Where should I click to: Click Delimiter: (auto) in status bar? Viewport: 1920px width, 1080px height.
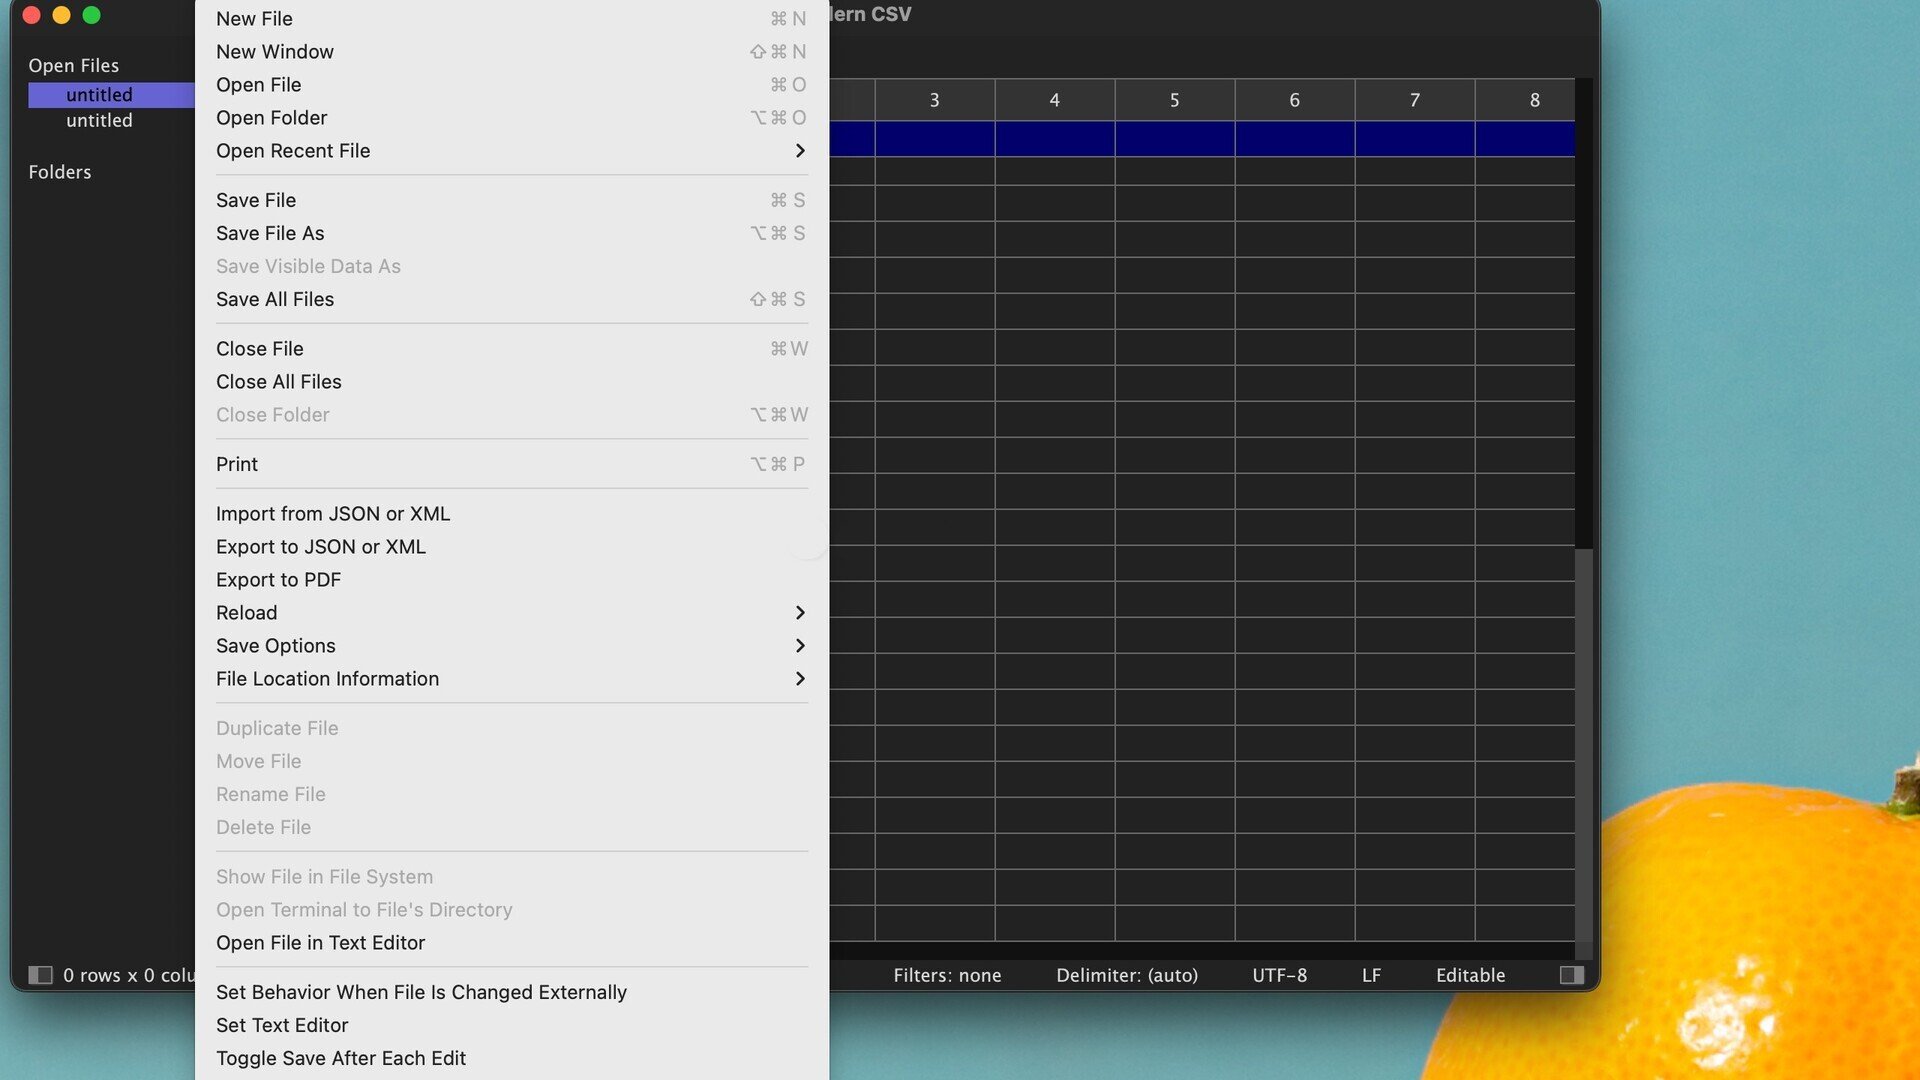1127,975
